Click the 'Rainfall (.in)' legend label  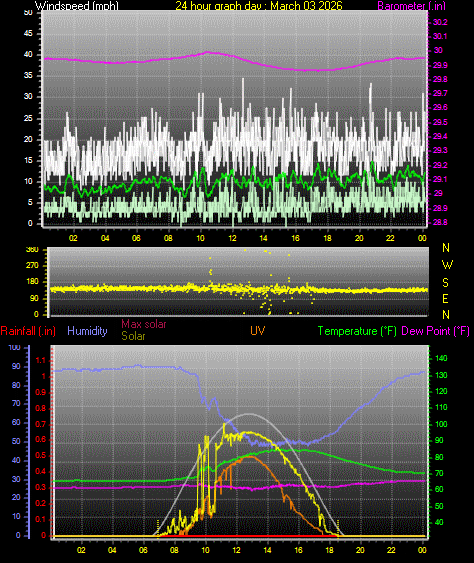28,331
